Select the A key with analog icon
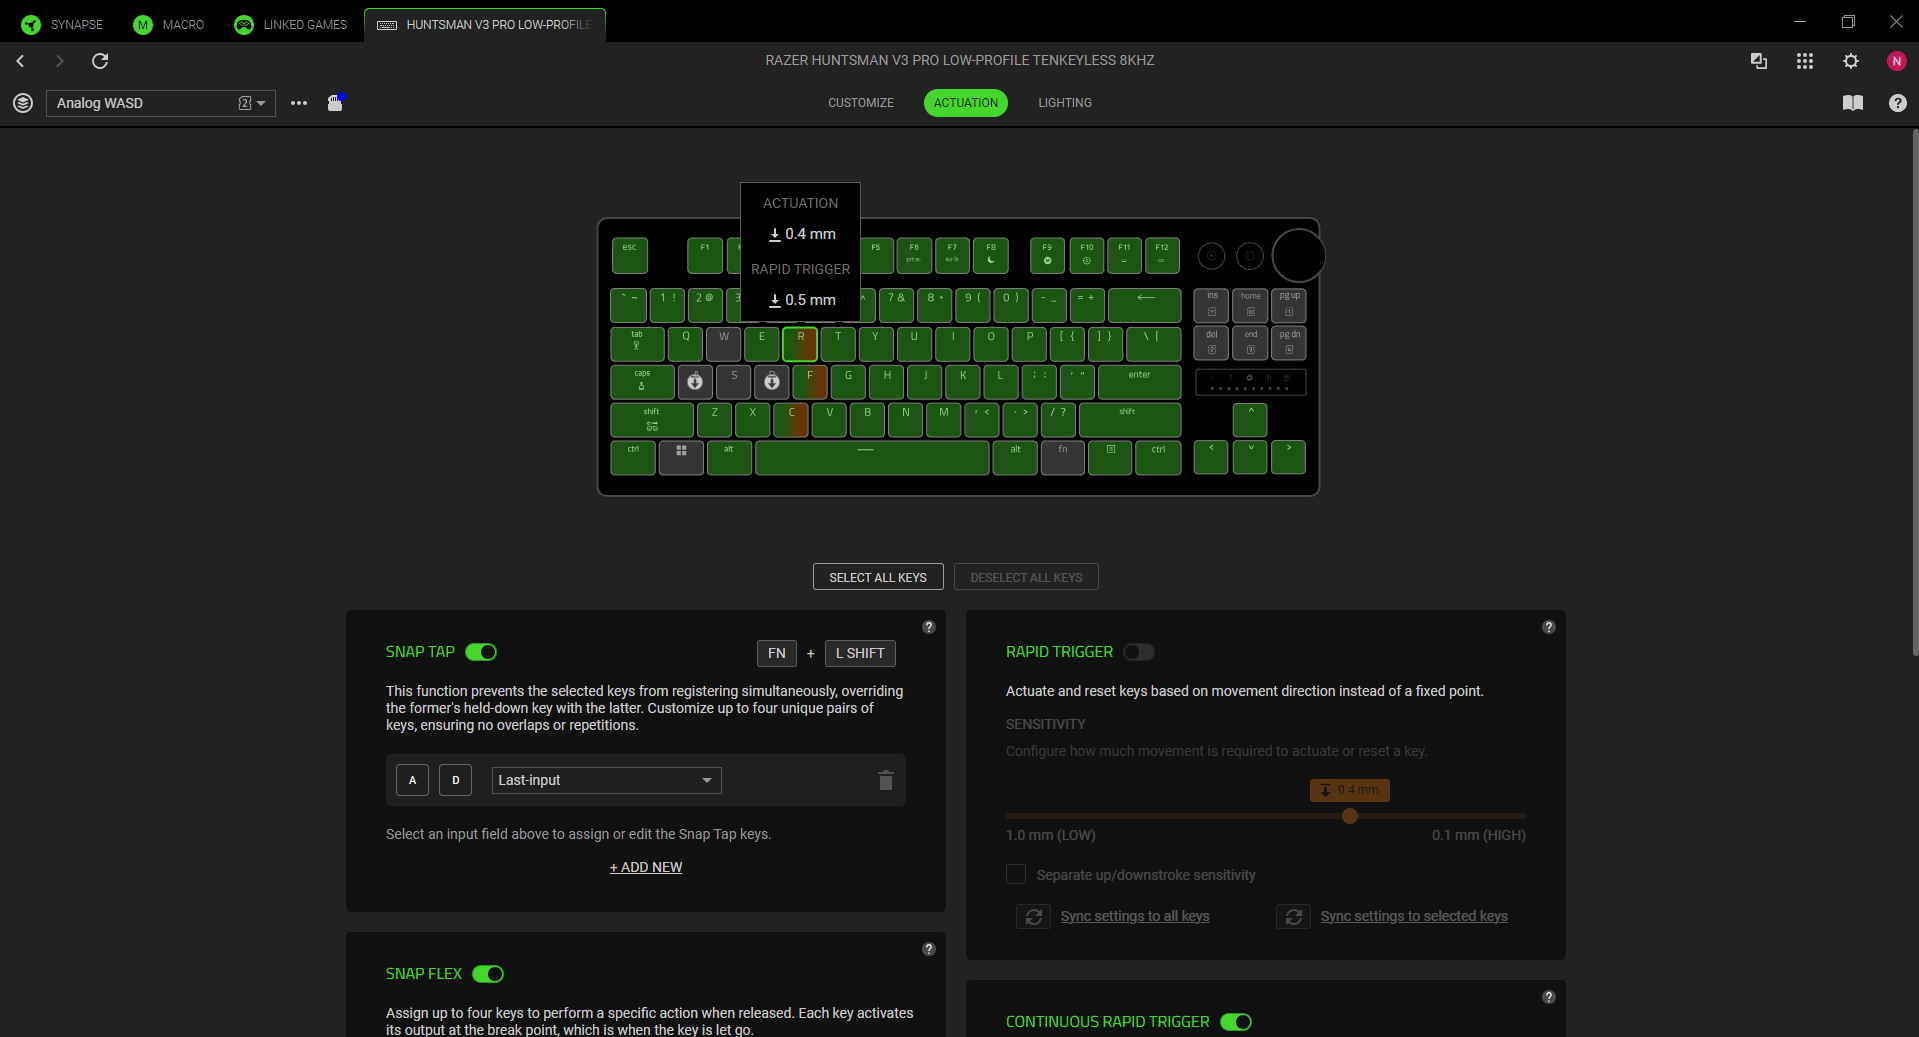 click(x=695, y=381)
